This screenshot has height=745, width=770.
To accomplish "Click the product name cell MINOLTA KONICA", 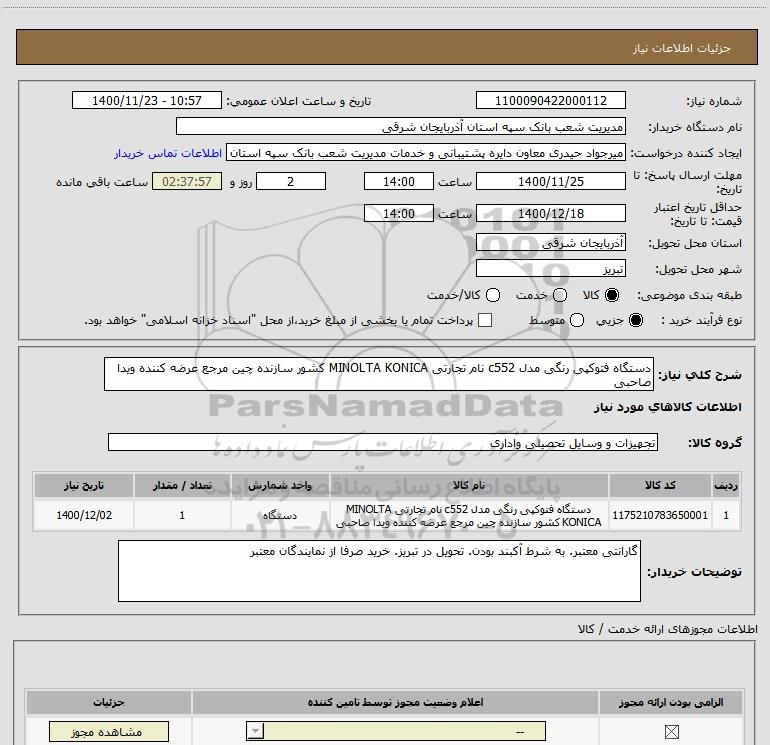I will click(468, 515).
